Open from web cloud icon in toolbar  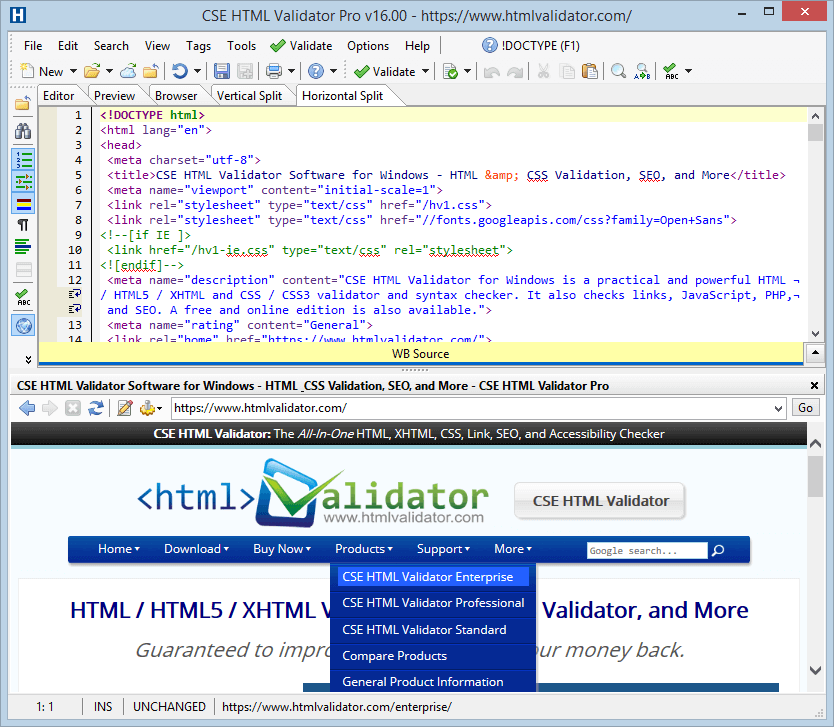[x=128, y=71]
